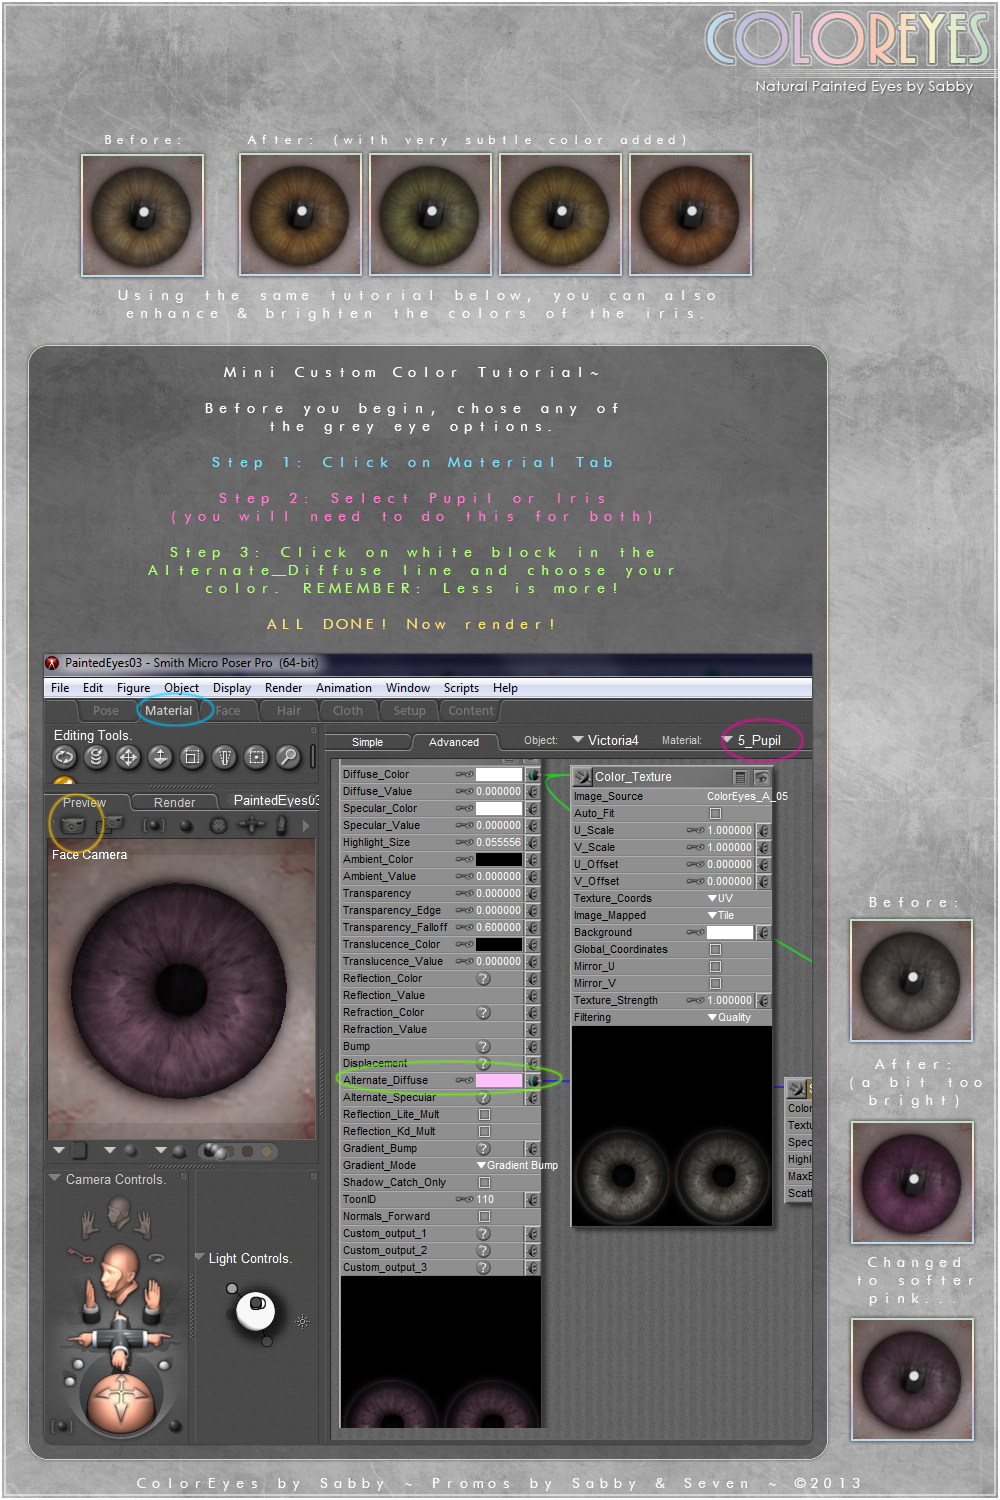The width and height of the screenshot is (1000, 1500).
Task: Click the render camera icon under Preview
Action: pos(72,825)
